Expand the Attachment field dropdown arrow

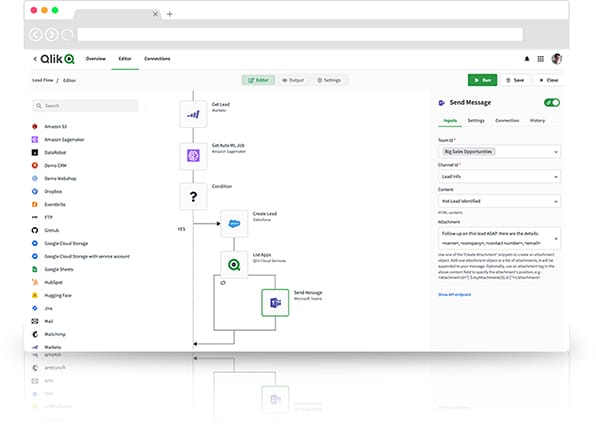(556, 239)
